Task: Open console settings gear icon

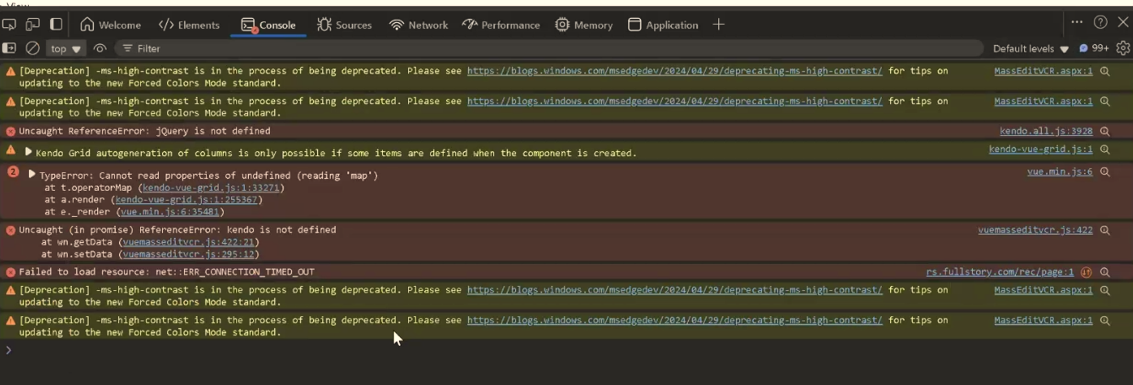Action: coord(1123,48)
